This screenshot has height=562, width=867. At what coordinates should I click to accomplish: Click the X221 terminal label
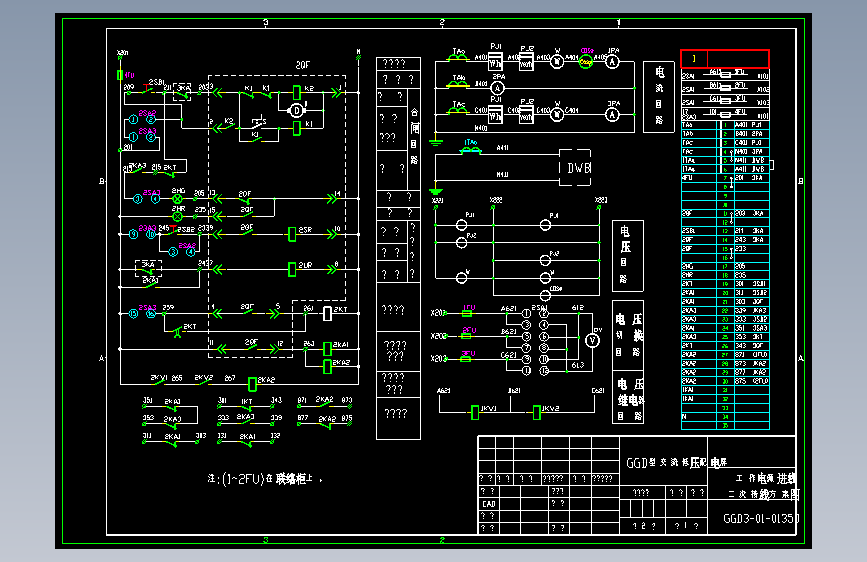pyautogui.click(x=437, y=200)
